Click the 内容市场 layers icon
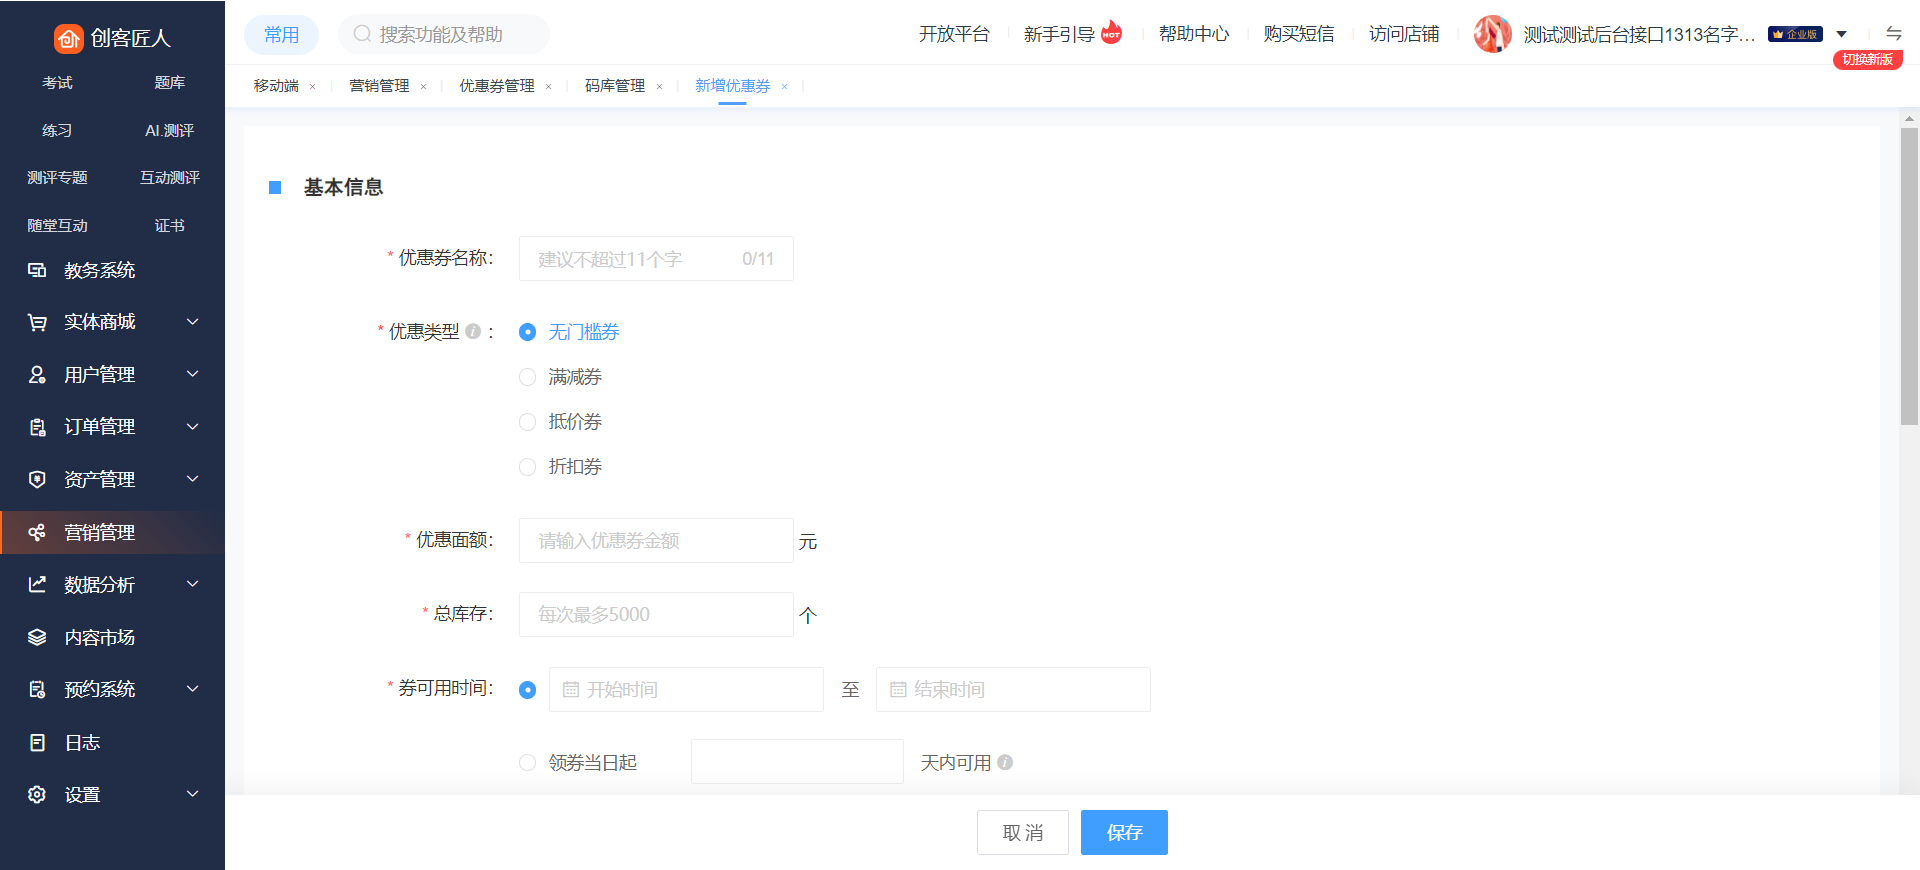This screenshot has width=1920, height=870. [x=37, y=637]
